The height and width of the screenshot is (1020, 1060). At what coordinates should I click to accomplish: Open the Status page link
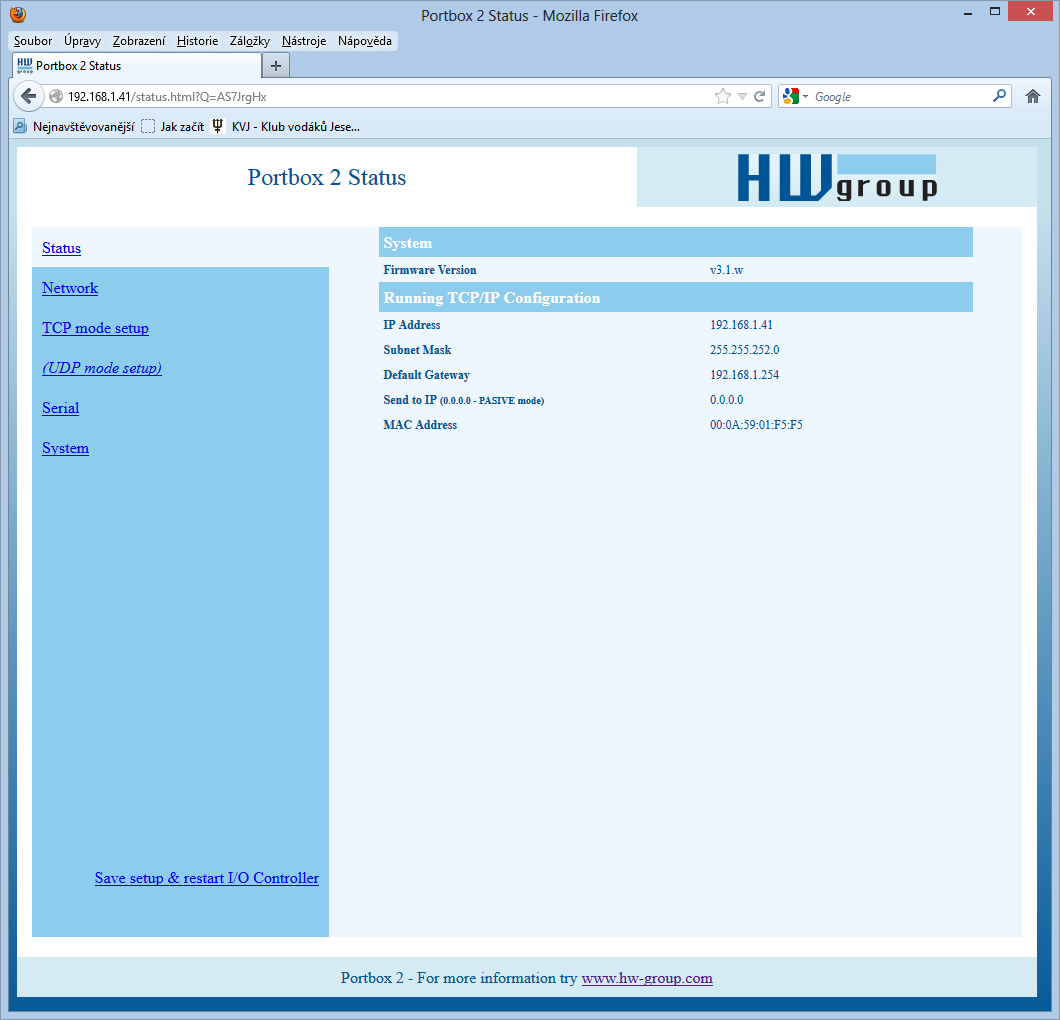tap(62, 248)
